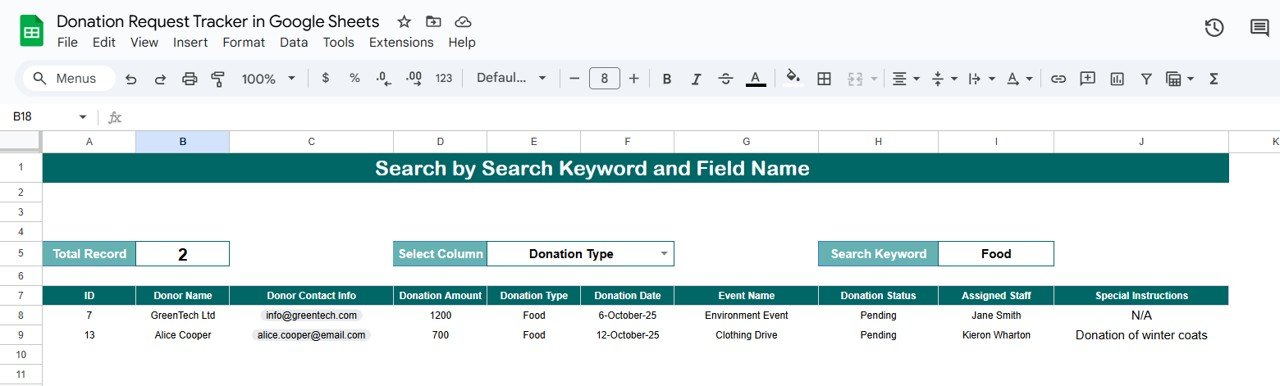Open the Format menu
1280x386 pixels.
point(244,42)
